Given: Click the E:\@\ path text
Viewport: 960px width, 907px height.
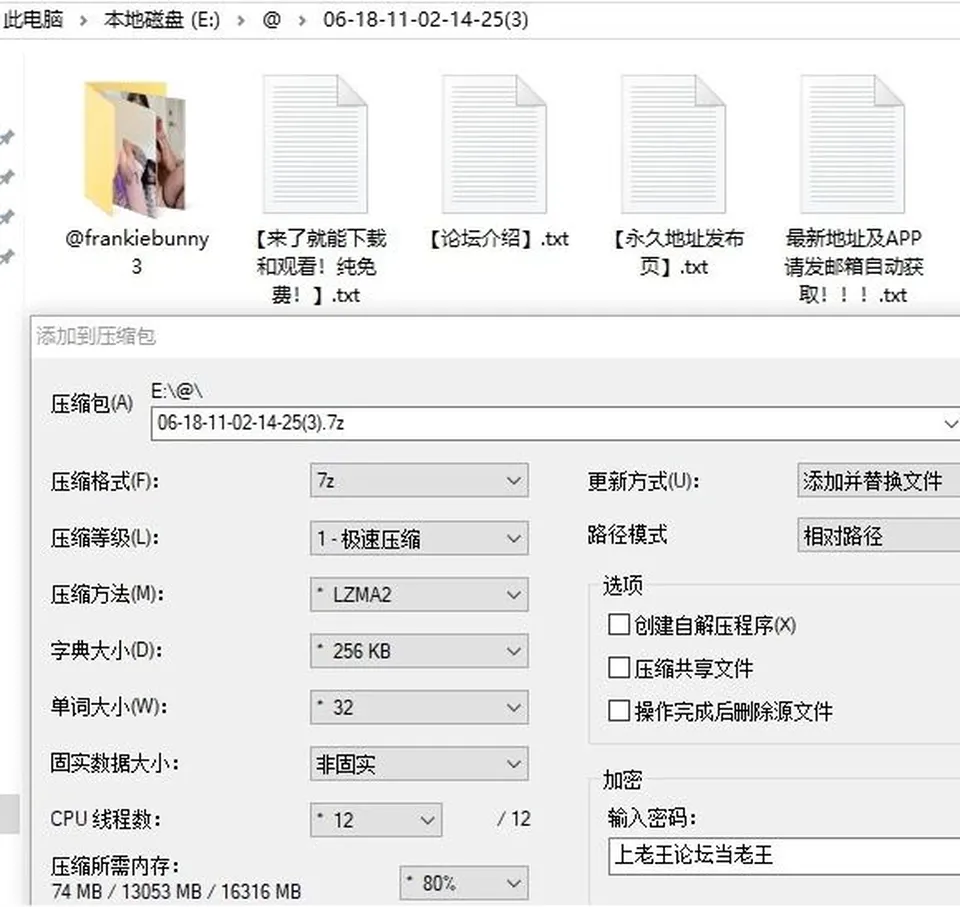Looking at the screenshot, I should coord(176,391).
